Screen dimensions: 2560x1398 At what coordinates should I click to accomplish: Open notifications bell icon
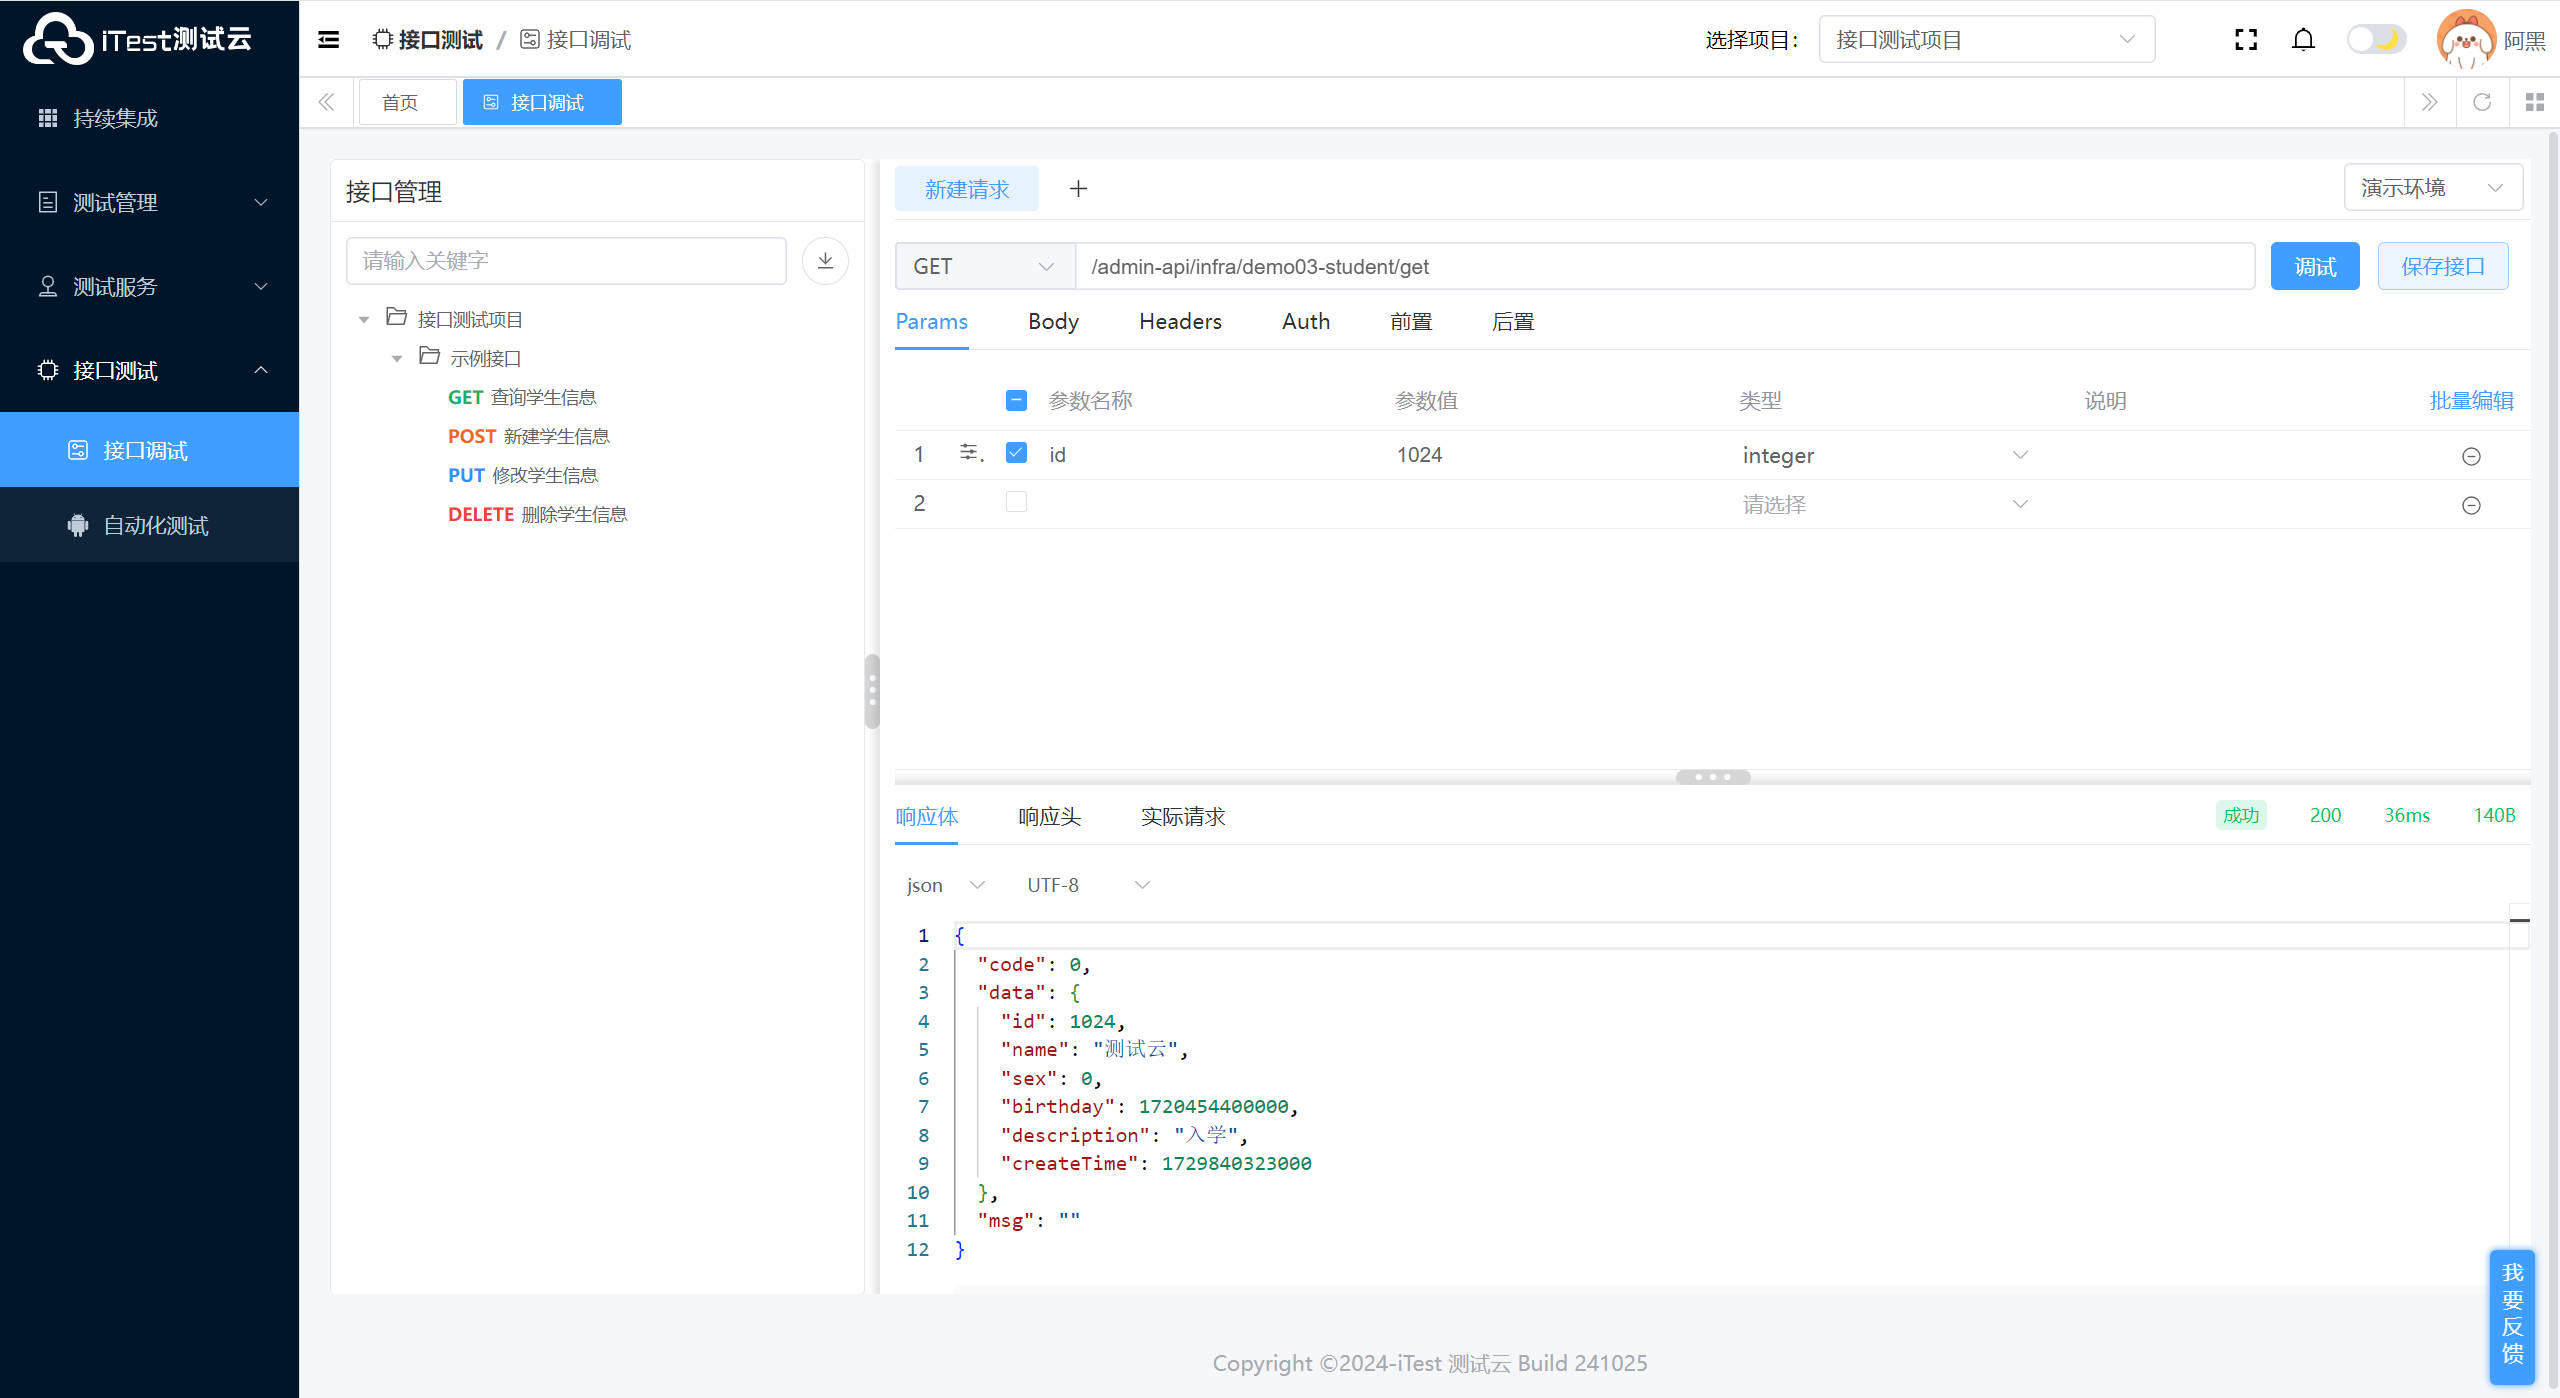2303,40
